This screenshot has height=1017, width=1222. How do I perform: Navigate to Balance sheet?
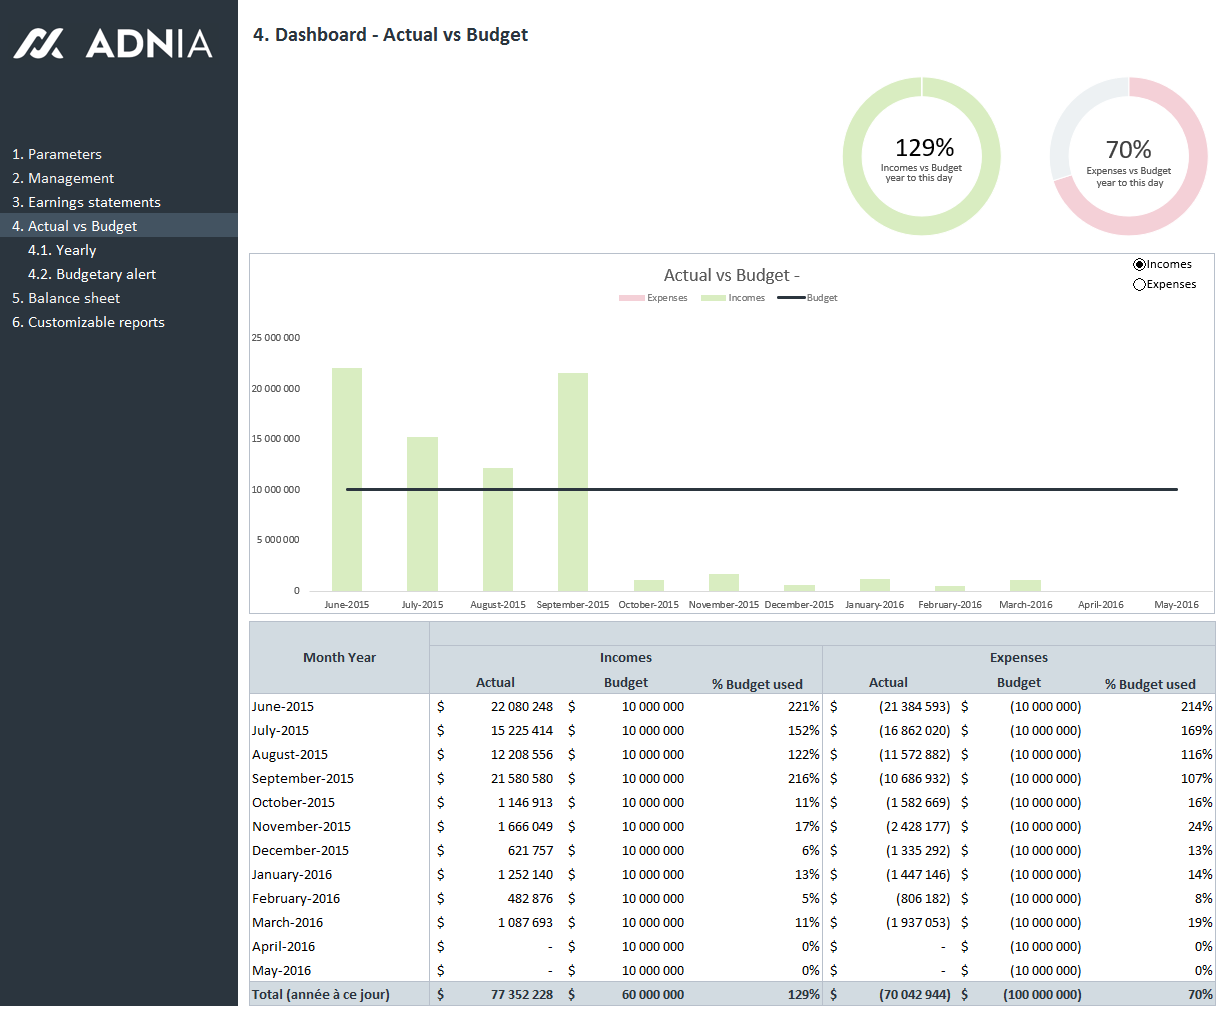point(66,298)
